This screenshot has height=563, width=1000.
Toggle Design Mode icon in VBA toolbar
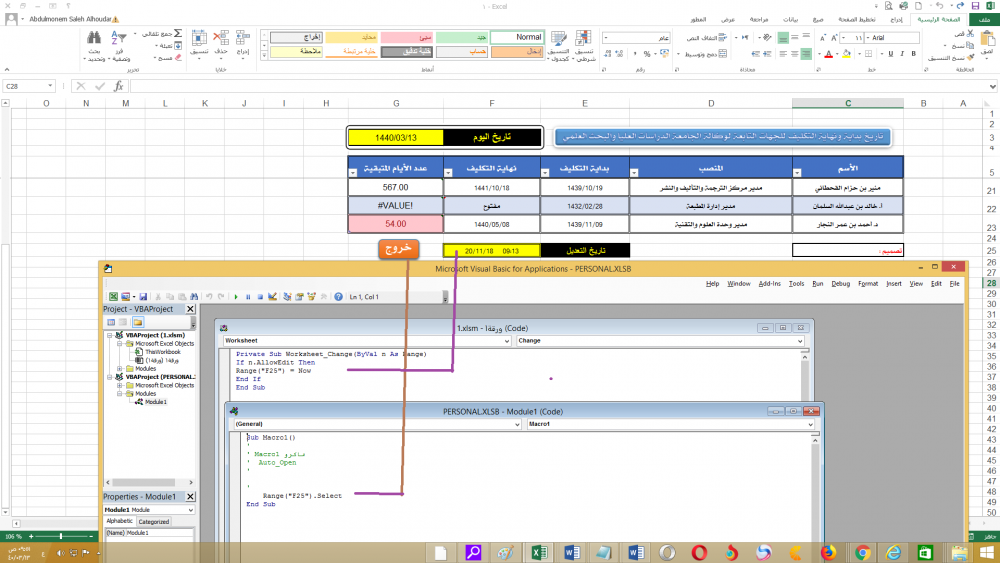[272, 296]
